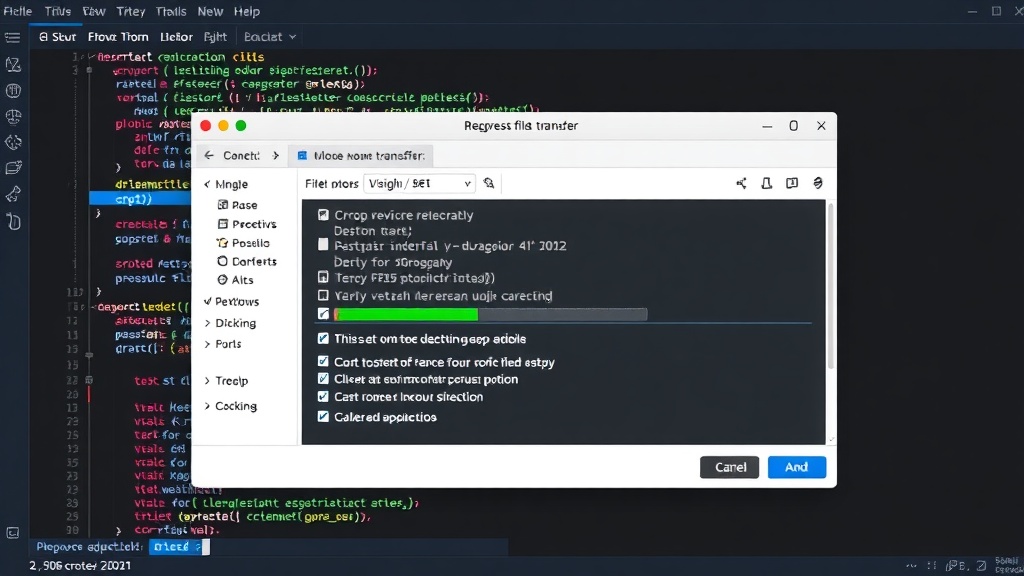
Task: Click the '2,906 crotey 20021' status text
Action: 80,566
